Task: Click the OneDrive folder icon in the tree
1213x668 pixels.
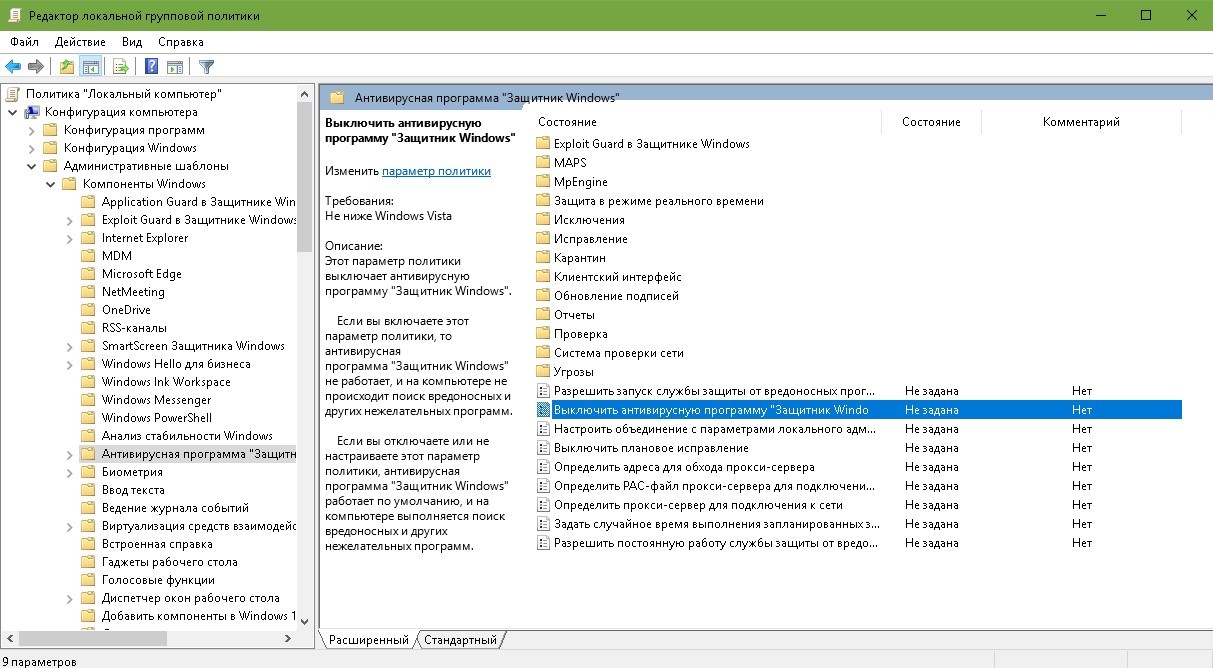Action: click(90, 309)
